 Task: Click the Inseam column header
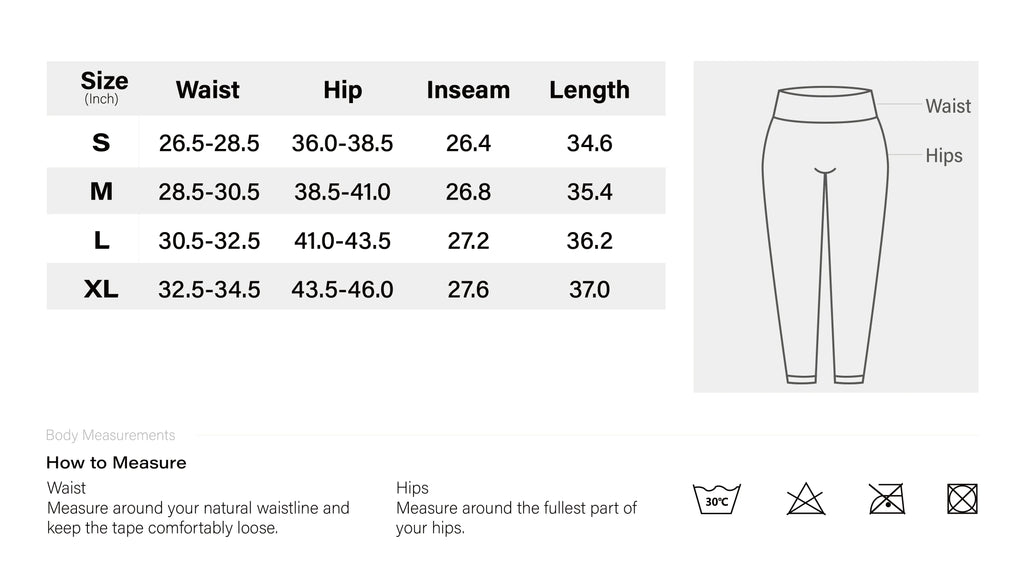pyautogui.click(x=468, y=90)
